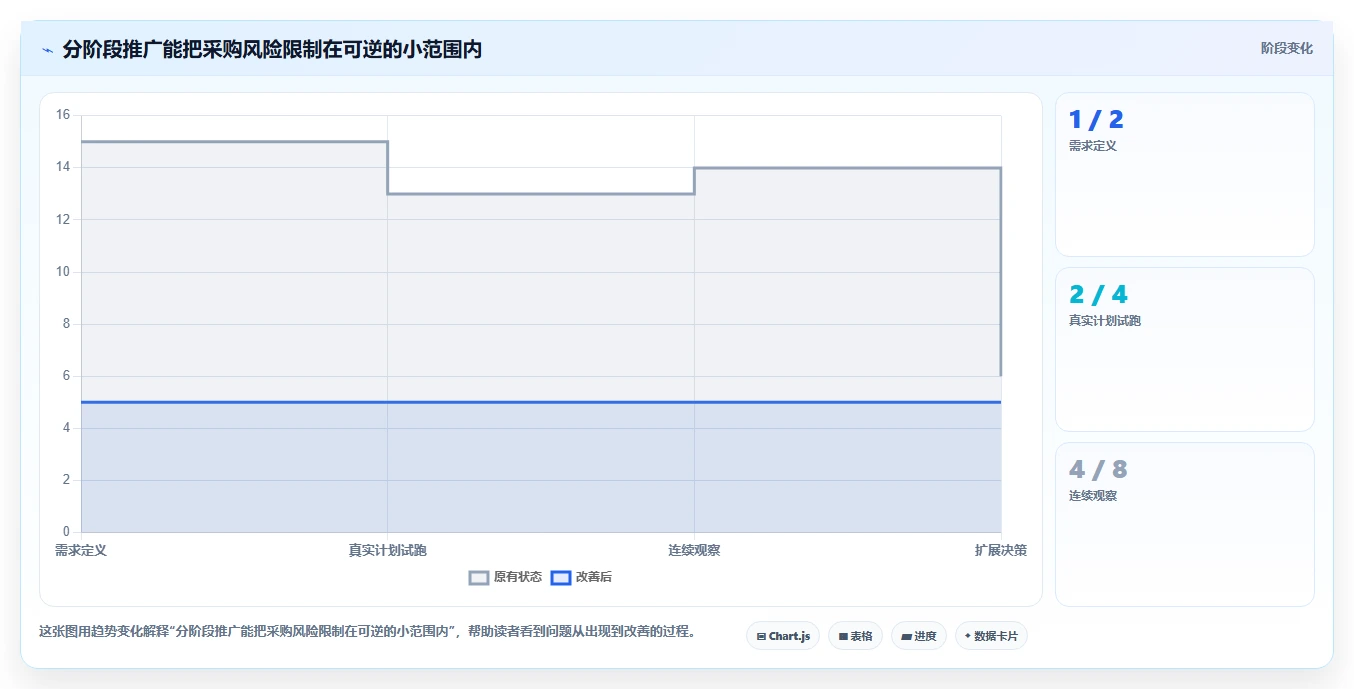
Task: Select the Chart.js tag chip
Action: tap(783, 636)
